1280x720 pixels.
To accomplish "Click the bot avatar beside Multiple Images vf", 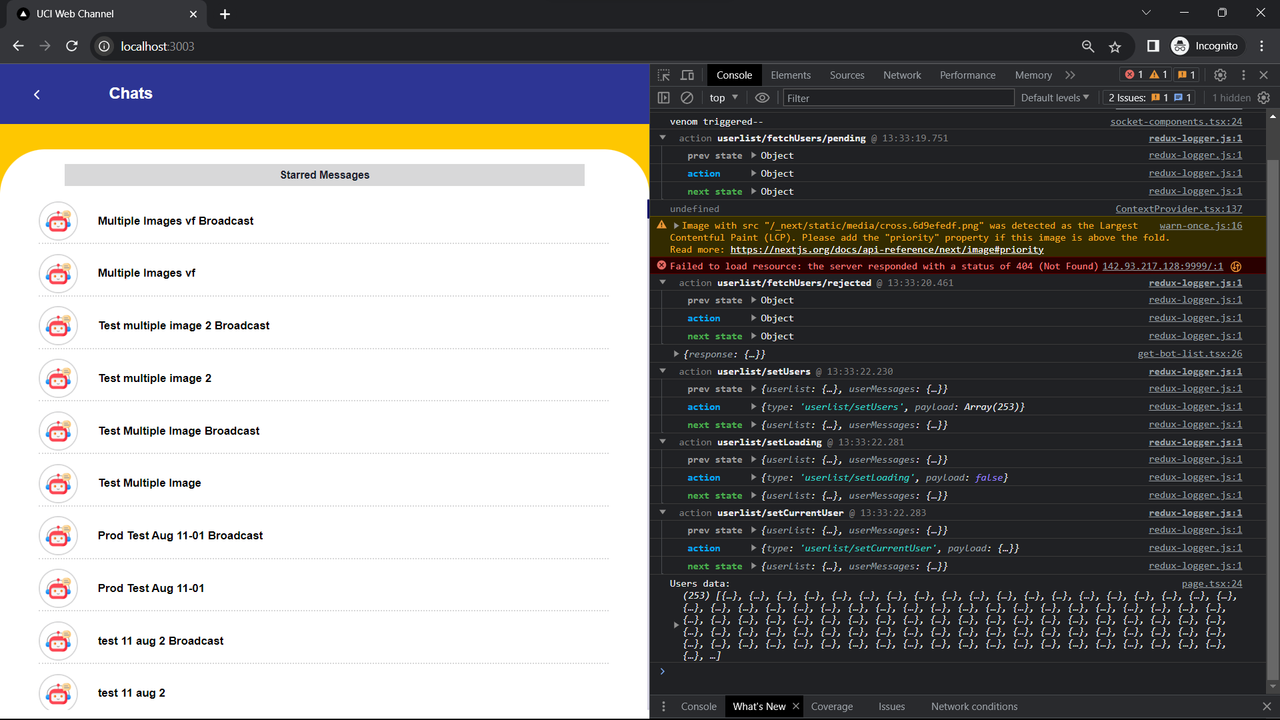I will point(58,273).
